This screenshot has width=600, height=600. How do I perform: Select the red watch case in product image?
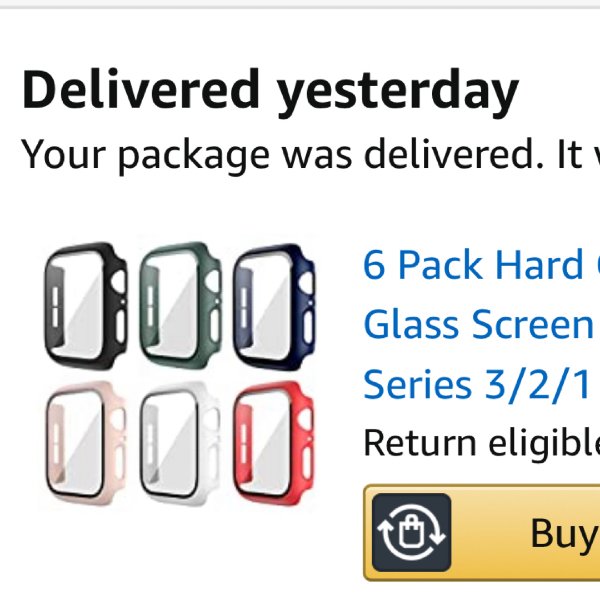click(x=274, y=444)
